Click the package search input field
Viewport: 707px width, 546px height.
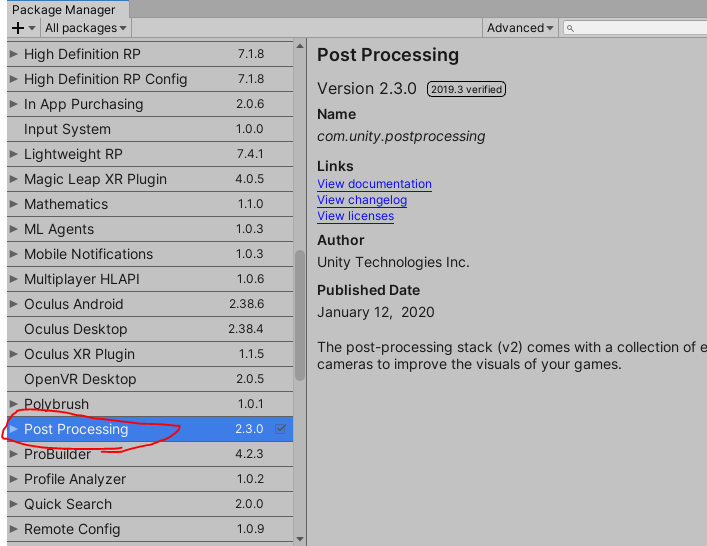tap(640, 28)
